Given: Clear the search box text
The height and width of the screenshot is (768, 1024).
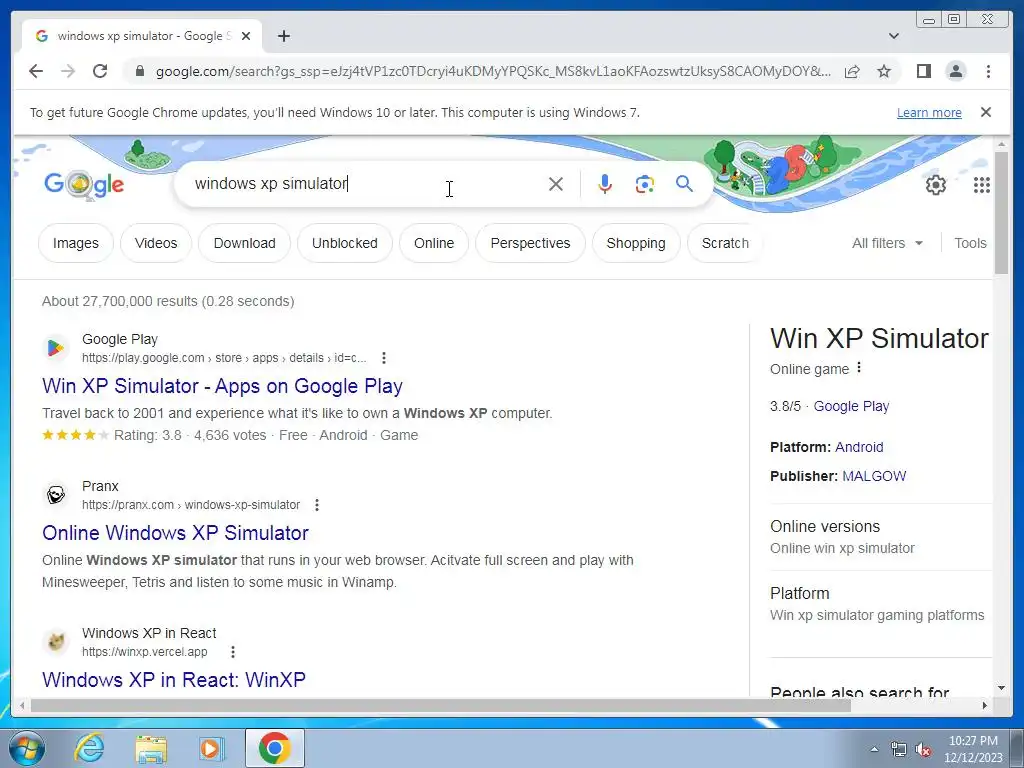Looking at the screenshot, I should click(555, 184).
